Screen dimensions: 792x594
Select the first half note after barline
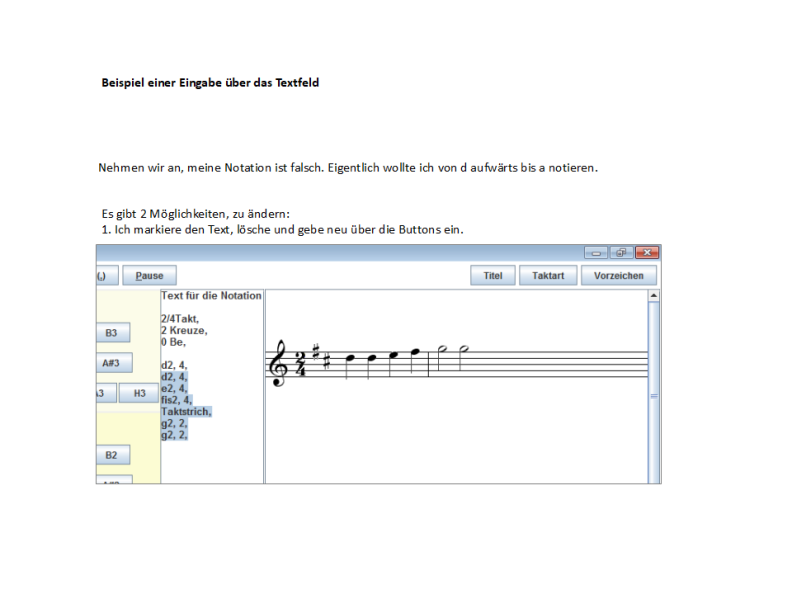click(x=441, y=350)
